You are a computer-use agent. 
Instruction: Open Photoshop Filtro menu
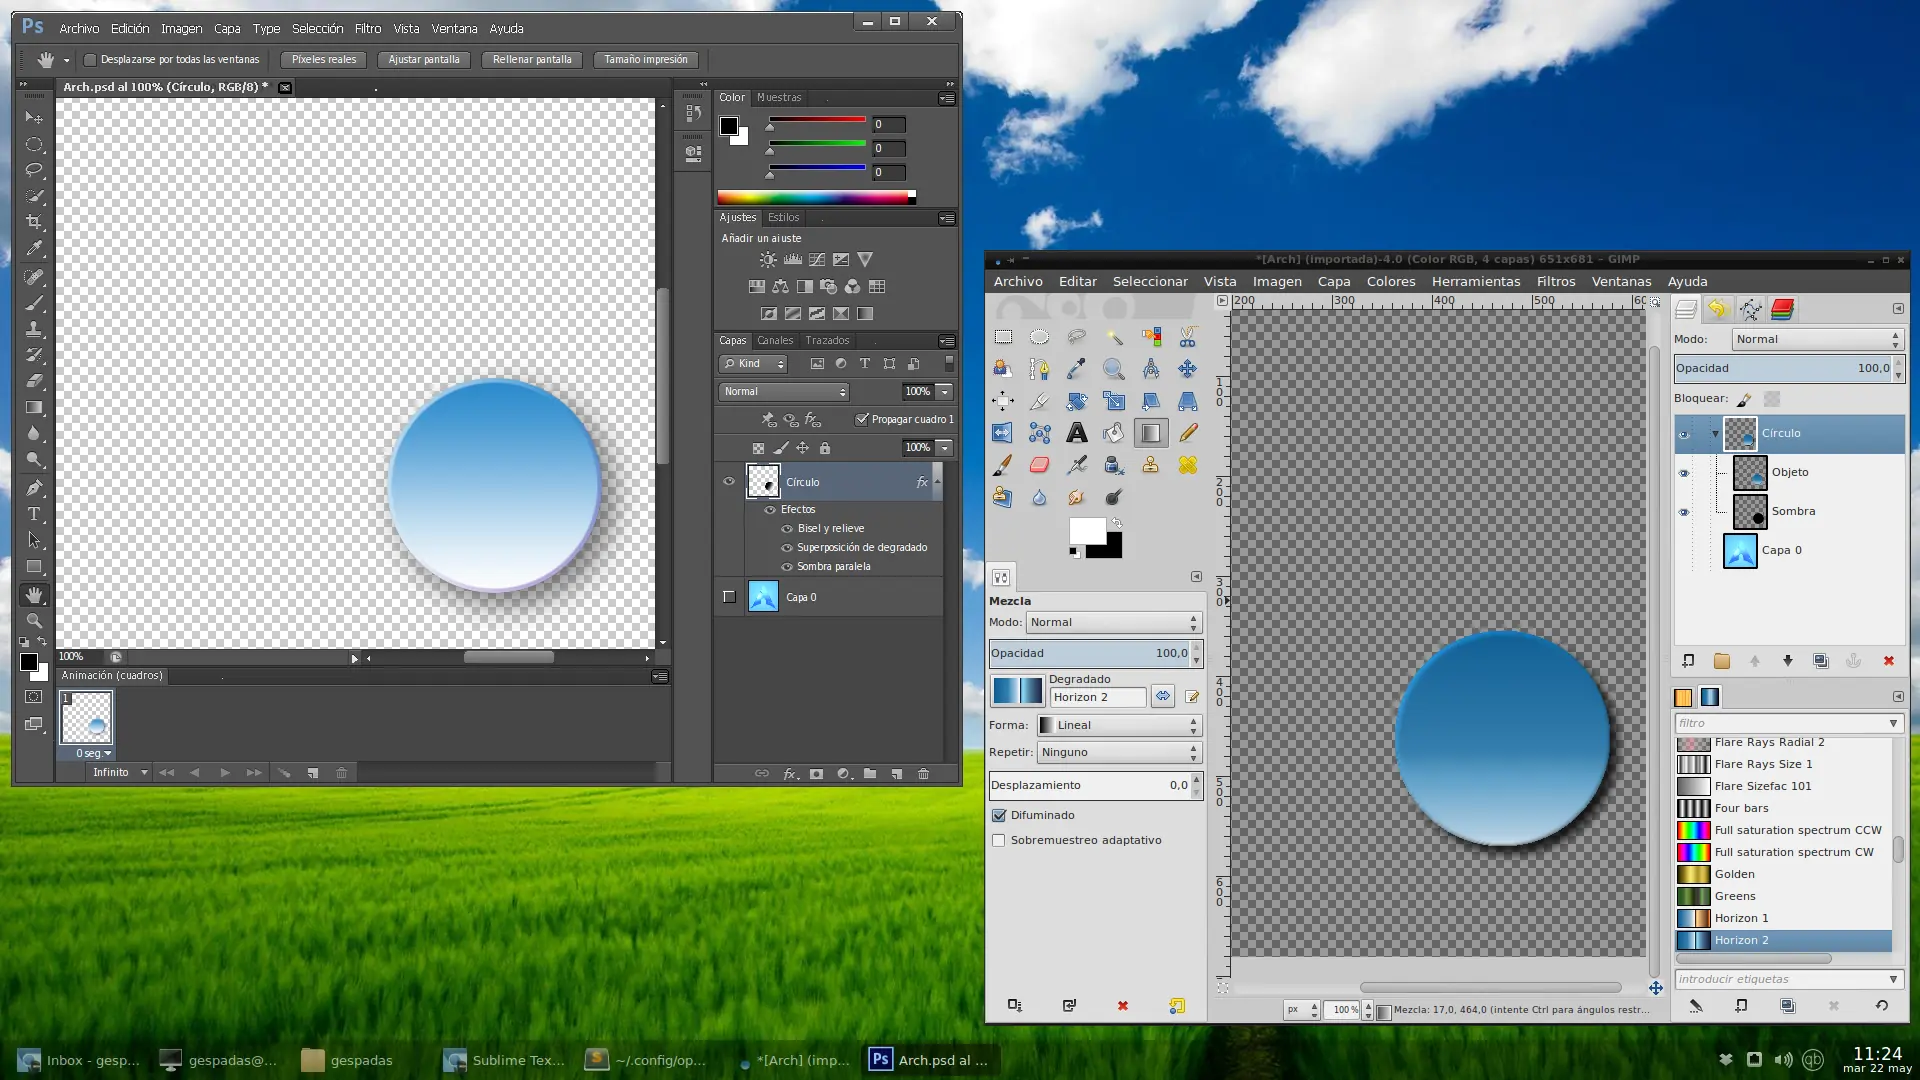point(367,28)
